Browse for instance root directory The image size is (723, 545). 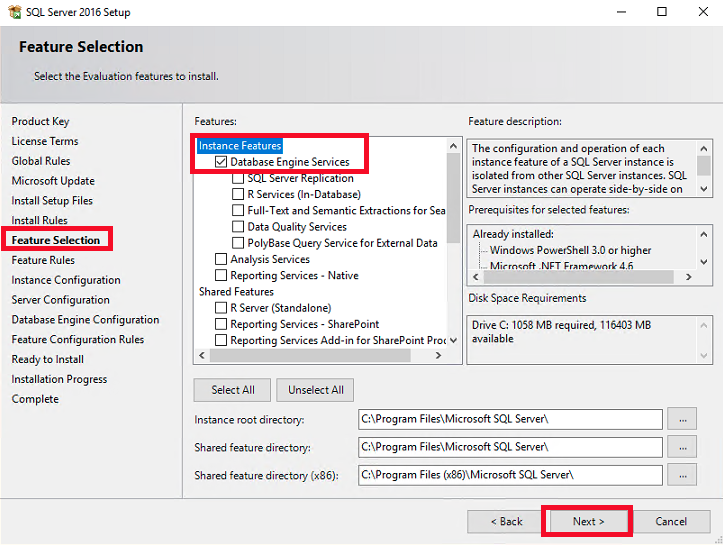(681, 419)
